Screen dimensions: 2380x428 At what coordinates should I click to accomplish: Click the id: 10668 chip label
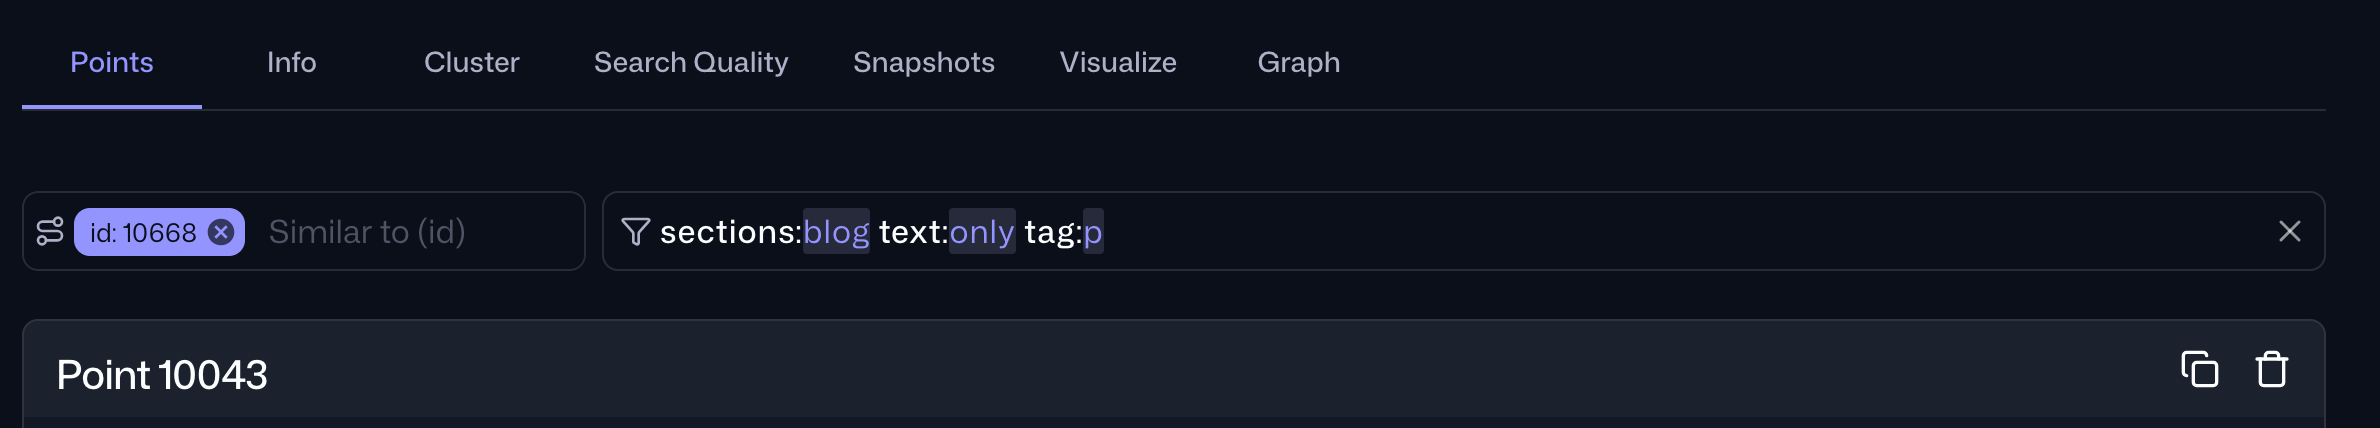pos(143,233)
